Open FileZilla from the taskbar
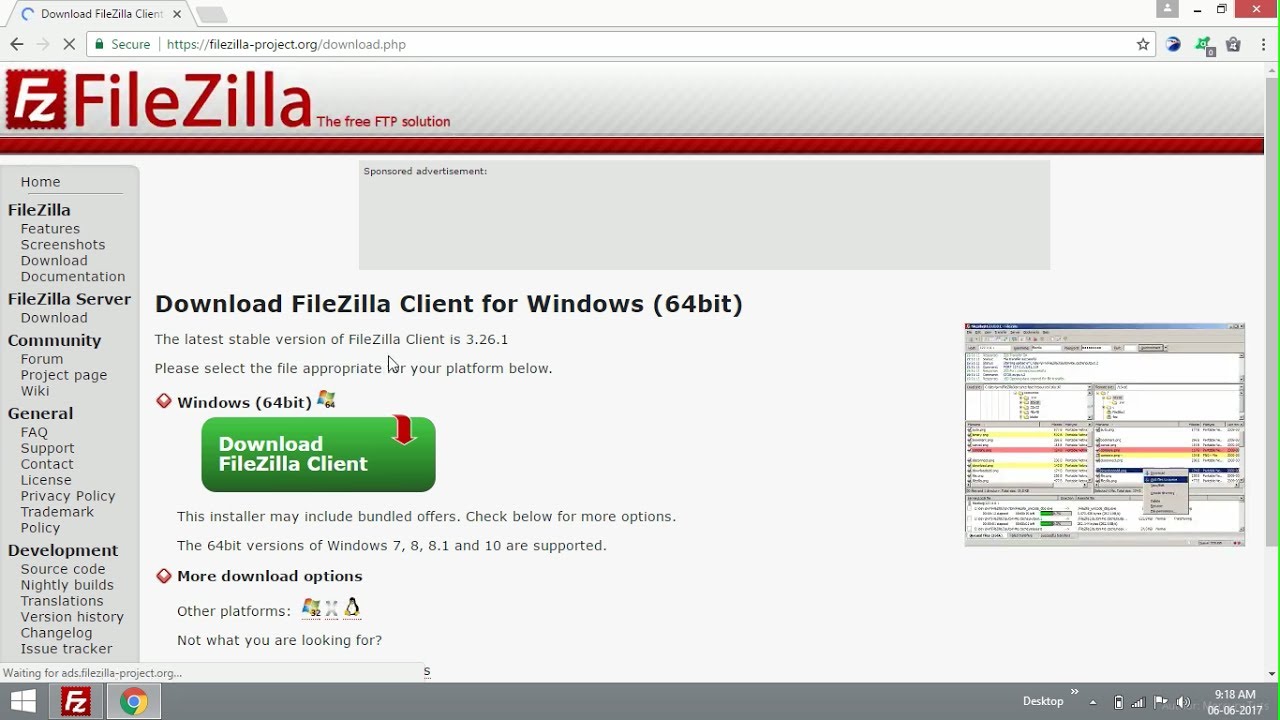1280x720 pixels. pos(76,702)
